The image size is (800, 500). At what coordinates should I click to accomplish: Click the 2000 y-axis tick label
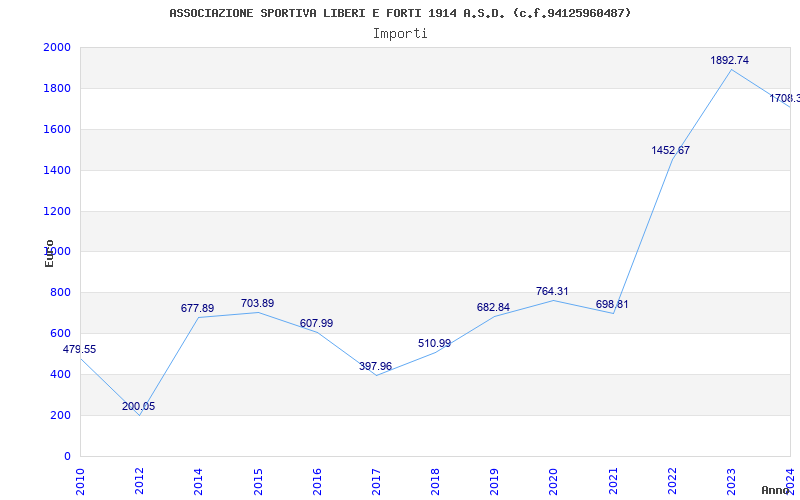[56, 48]
